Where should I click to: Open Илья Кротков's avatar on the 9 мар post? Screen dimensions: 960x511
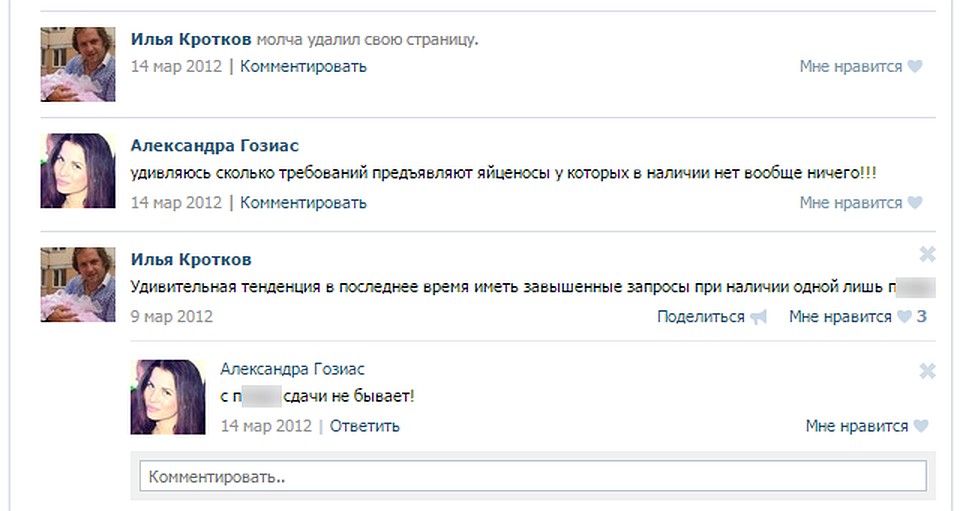[x=78, y=285]
